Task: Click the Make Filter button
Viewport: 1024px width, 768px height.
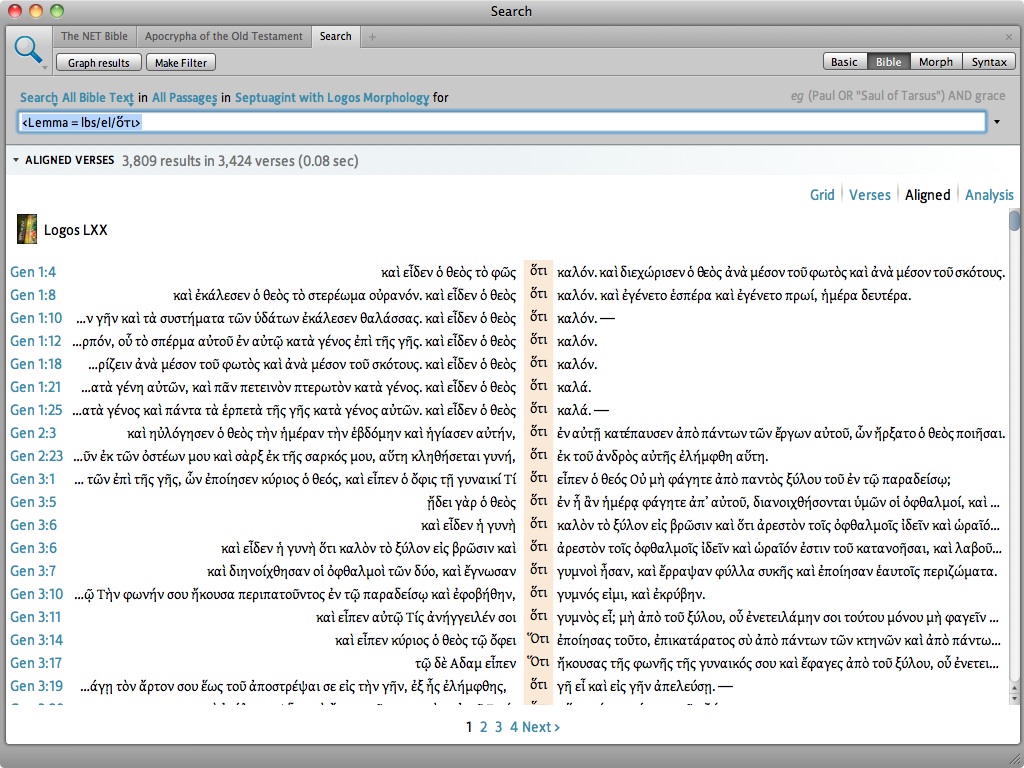Action: click(x=181, y=63)
